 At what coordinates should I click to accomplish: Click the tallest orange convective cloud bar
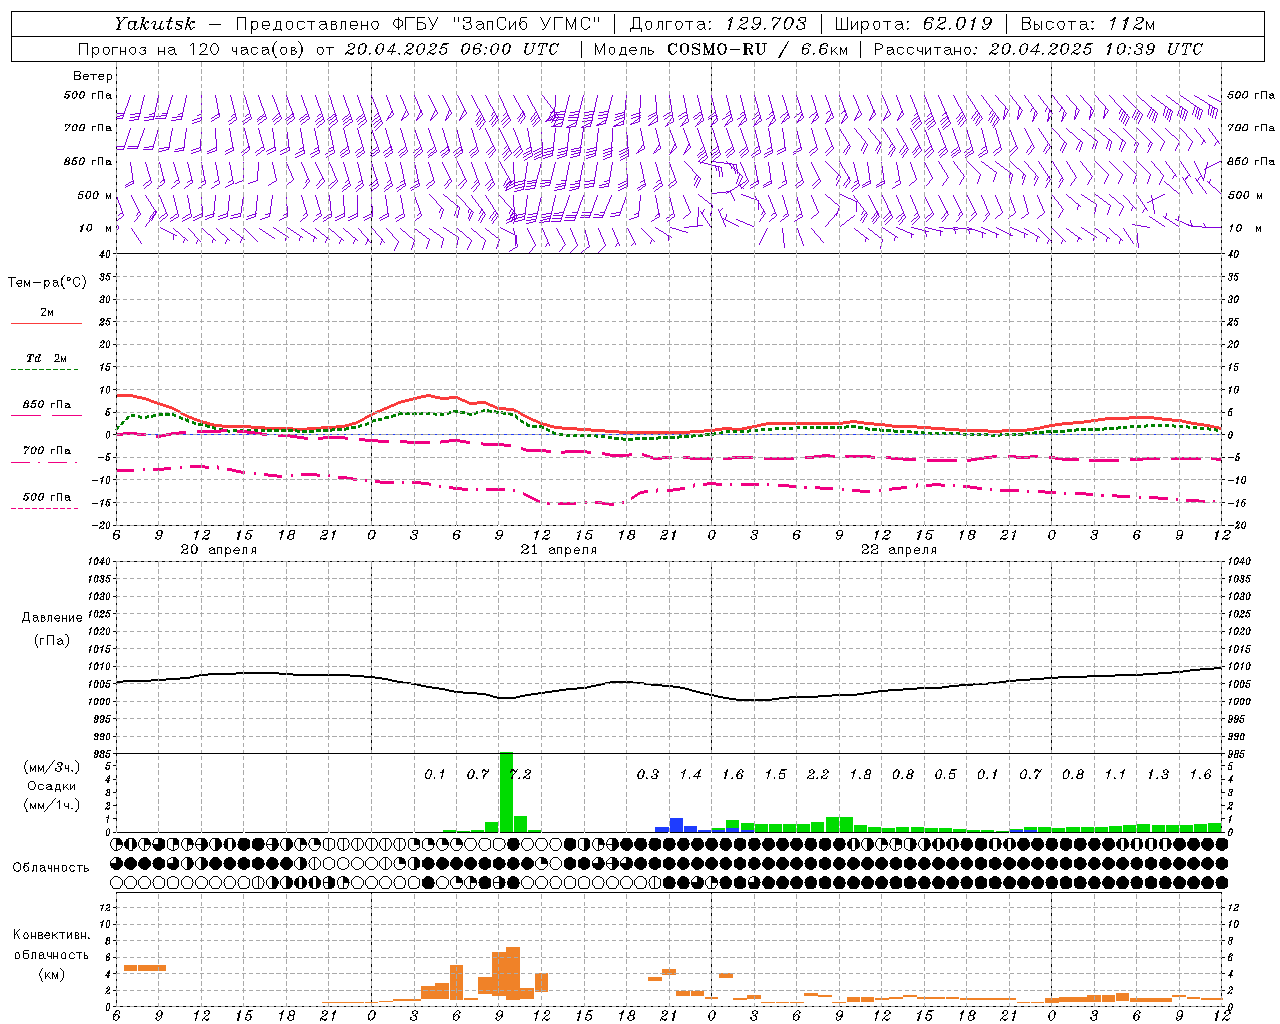[513, 973]
